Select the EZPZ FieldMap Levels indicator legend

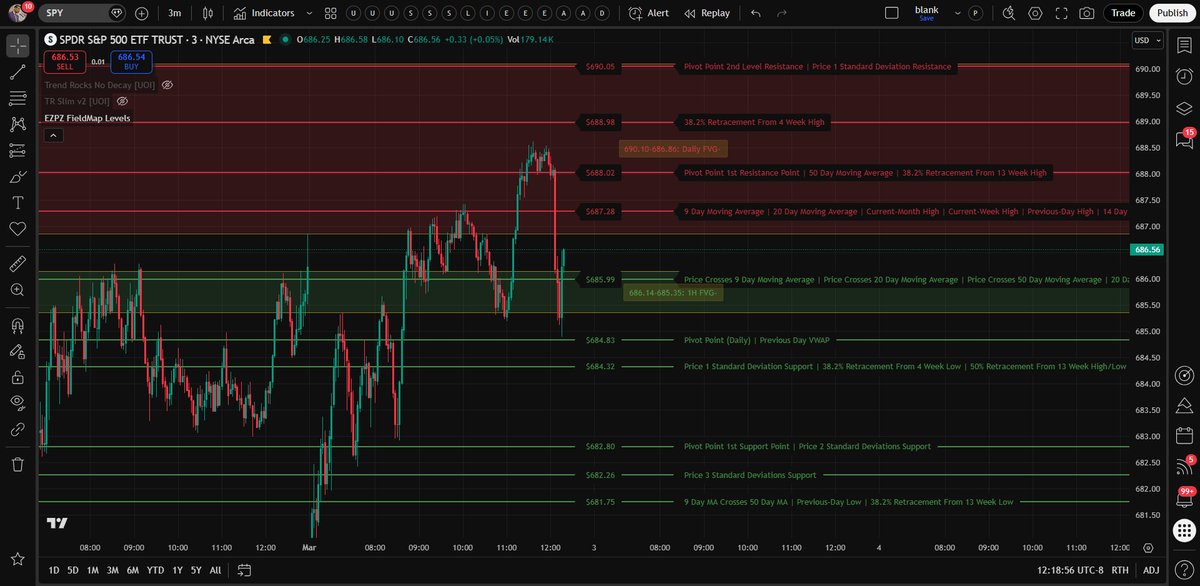(87, 118)
